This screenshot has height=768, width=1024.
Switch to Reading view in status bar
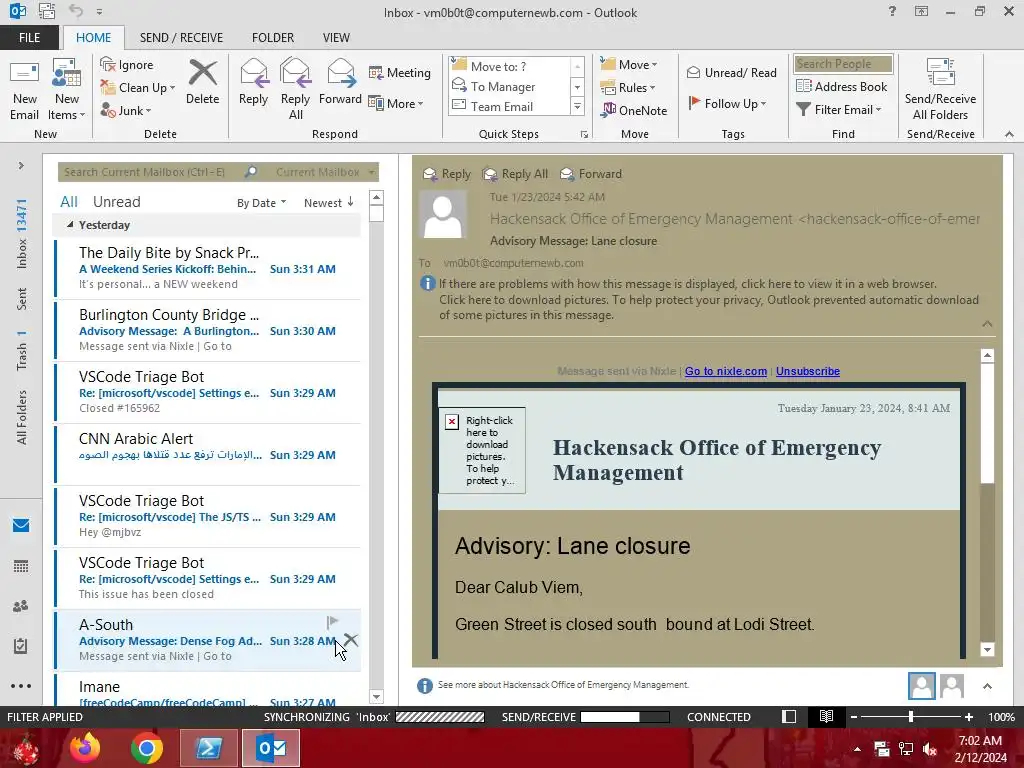coord(826,716)
